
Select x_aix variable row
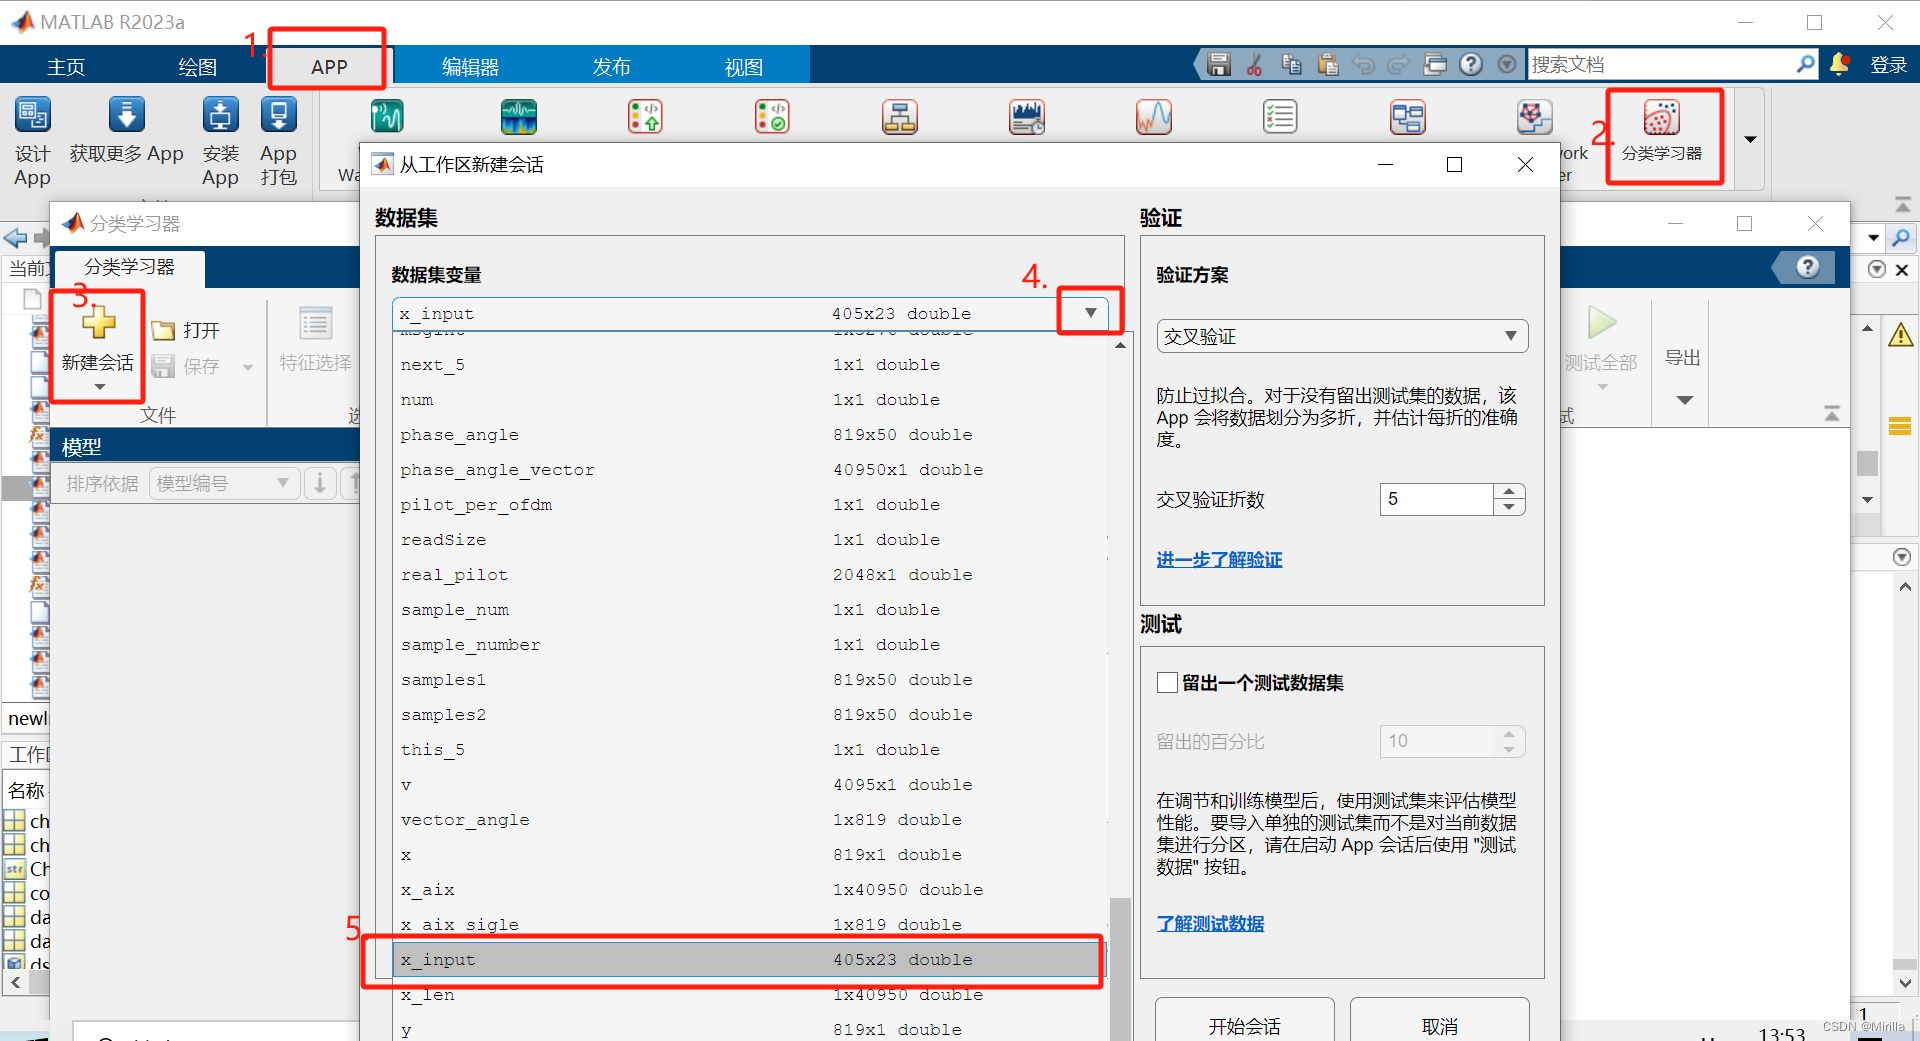coord(750,890)
